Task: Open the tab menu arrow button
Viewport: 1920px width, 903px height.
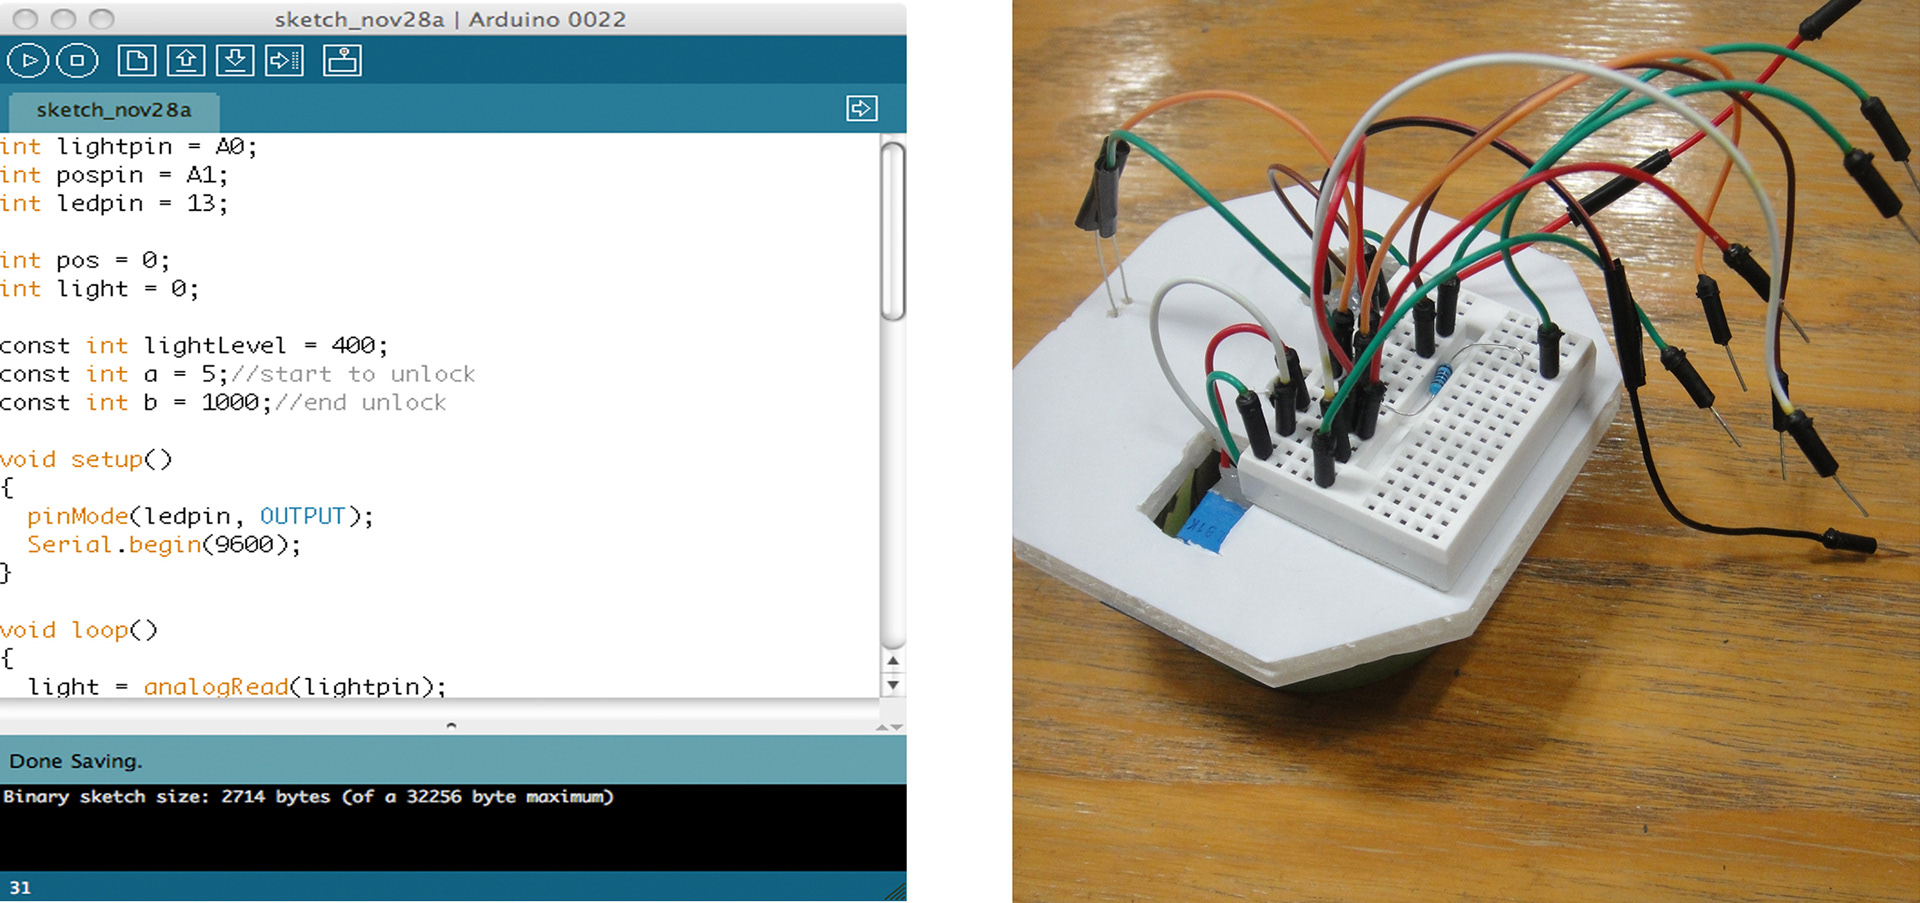Action: (x=862, y=108)
